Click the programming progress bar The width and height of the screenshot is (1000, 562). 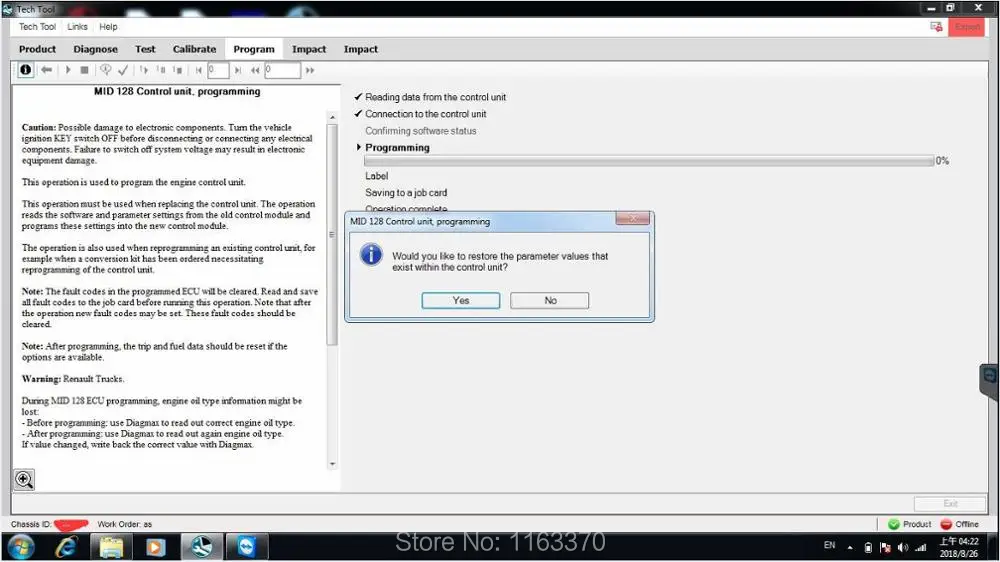coord(649,161)
